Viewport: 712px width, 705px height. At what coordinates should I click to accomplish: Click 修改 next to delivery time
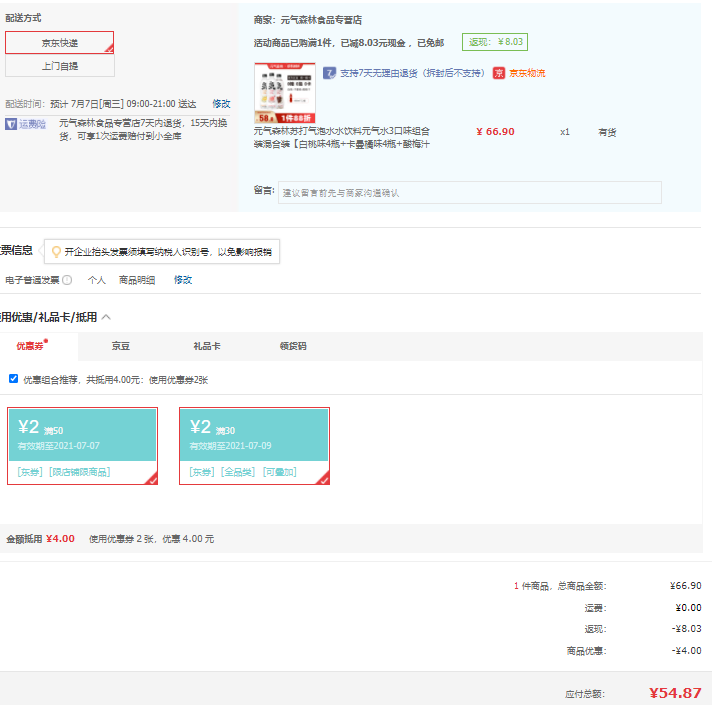pos(221,104)
